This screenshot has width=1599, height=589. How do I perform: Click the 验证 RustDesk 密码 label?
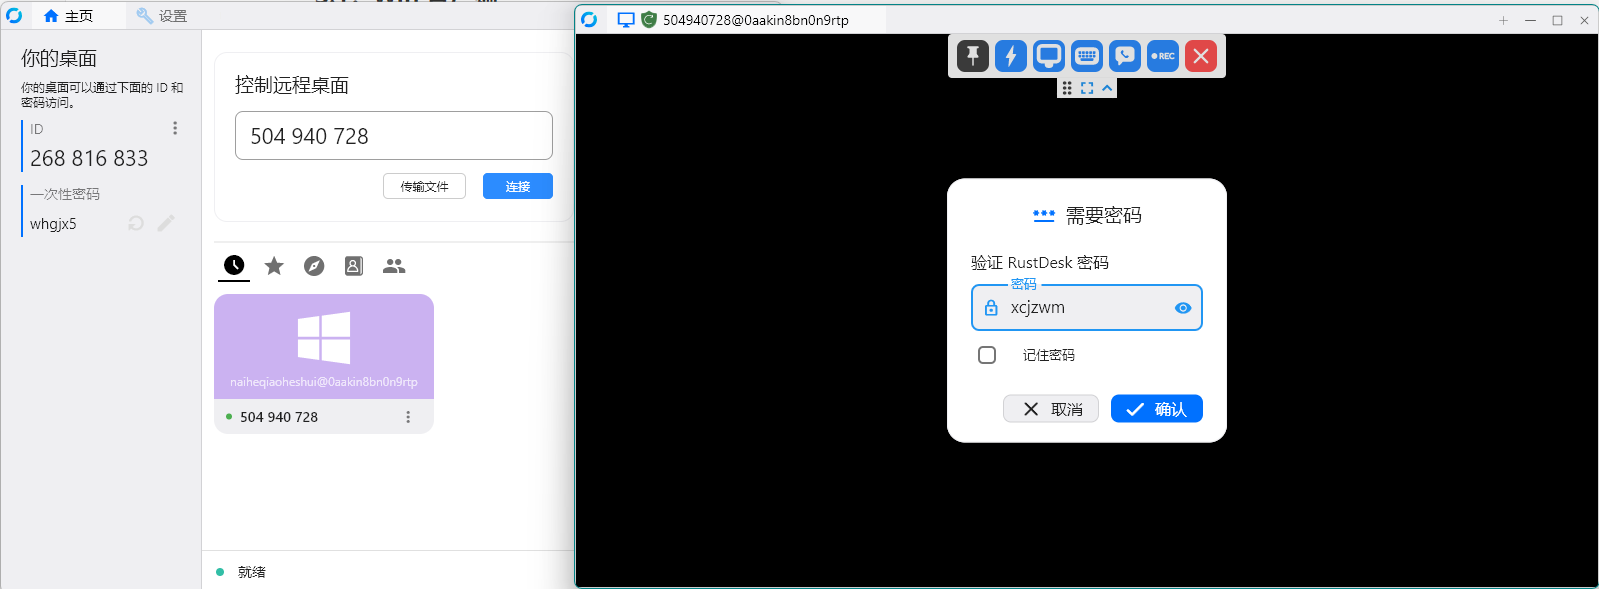(1040, 262)
